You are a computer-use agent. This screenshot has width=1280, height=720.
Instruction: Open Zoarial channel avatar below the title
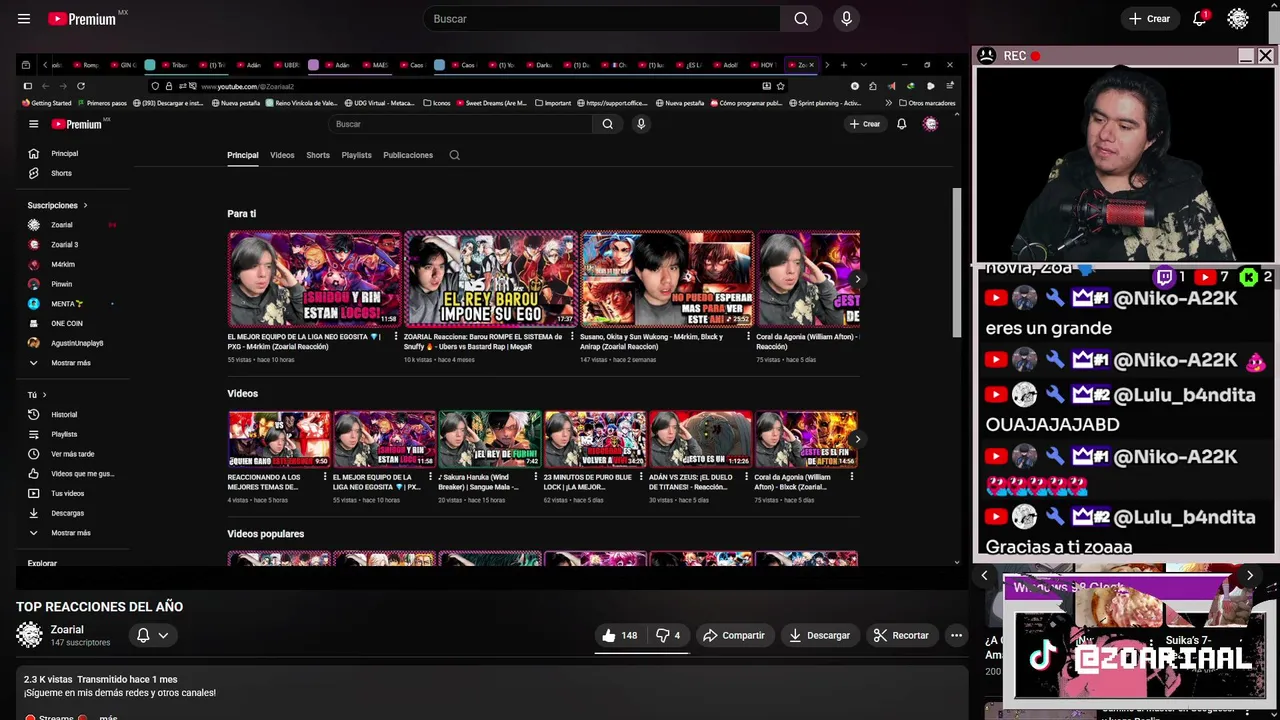point(29,635)
